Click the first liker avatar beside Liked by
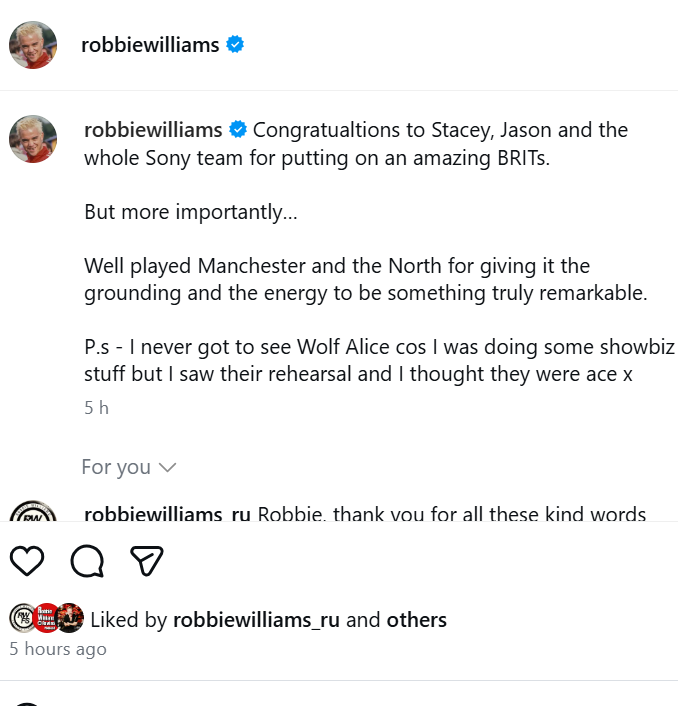 click(x=22, y=619)
